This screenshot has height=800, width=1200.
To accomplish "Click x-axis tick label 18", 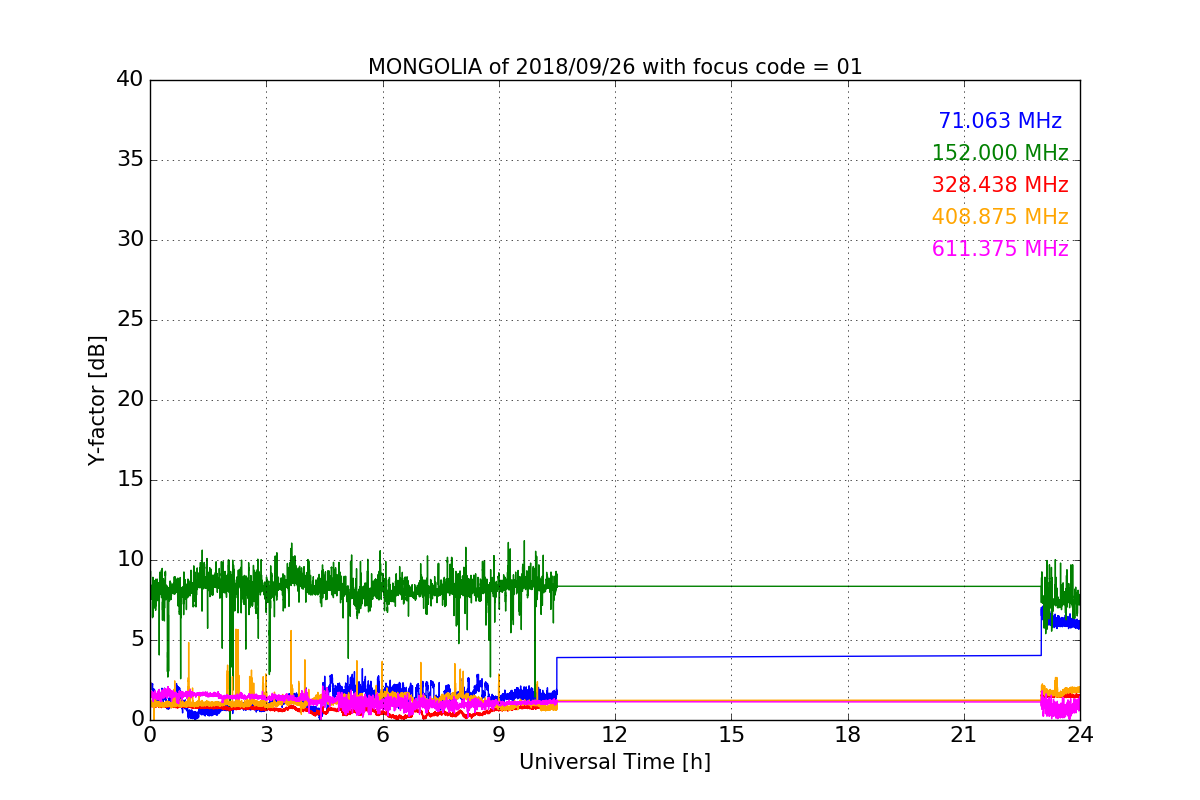I will tap(848, 735).
